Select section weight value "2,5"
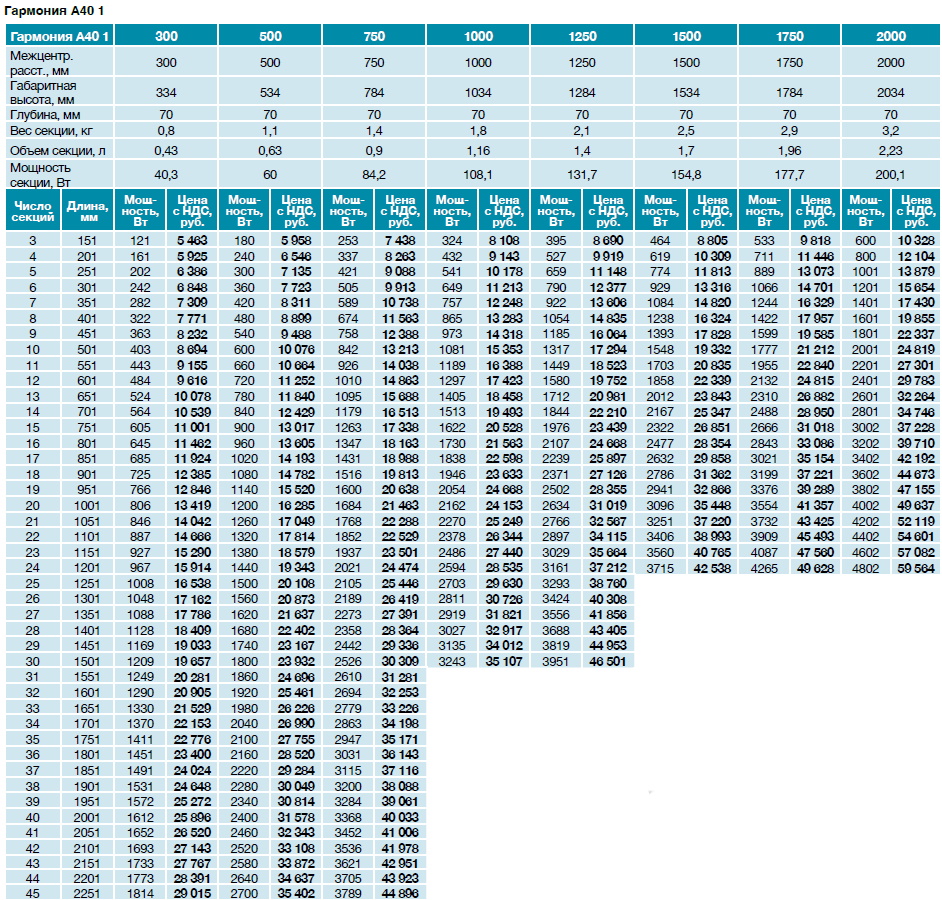The image size is (942, 900). [686, 131]
